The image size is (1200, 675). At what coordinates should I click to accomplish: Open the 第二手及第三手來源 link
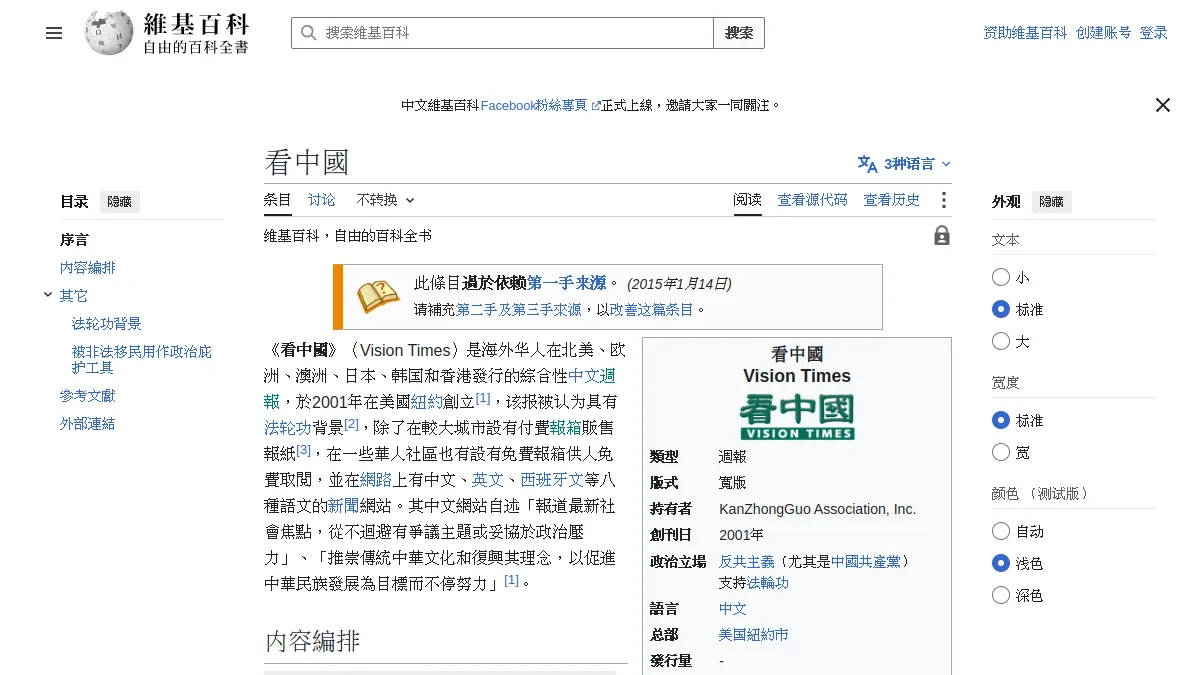pyautogui.click(x=519, y=310)
